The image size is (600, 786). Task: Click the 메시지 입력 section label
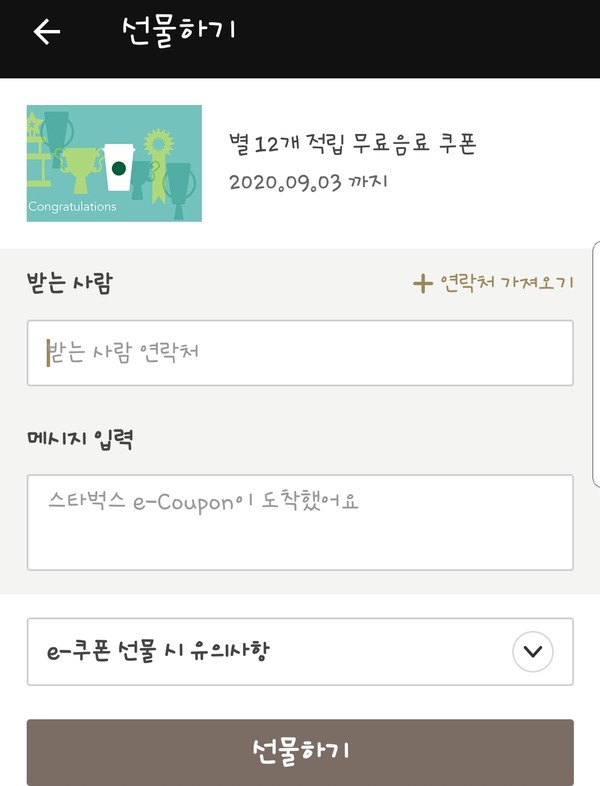[80, 440]
